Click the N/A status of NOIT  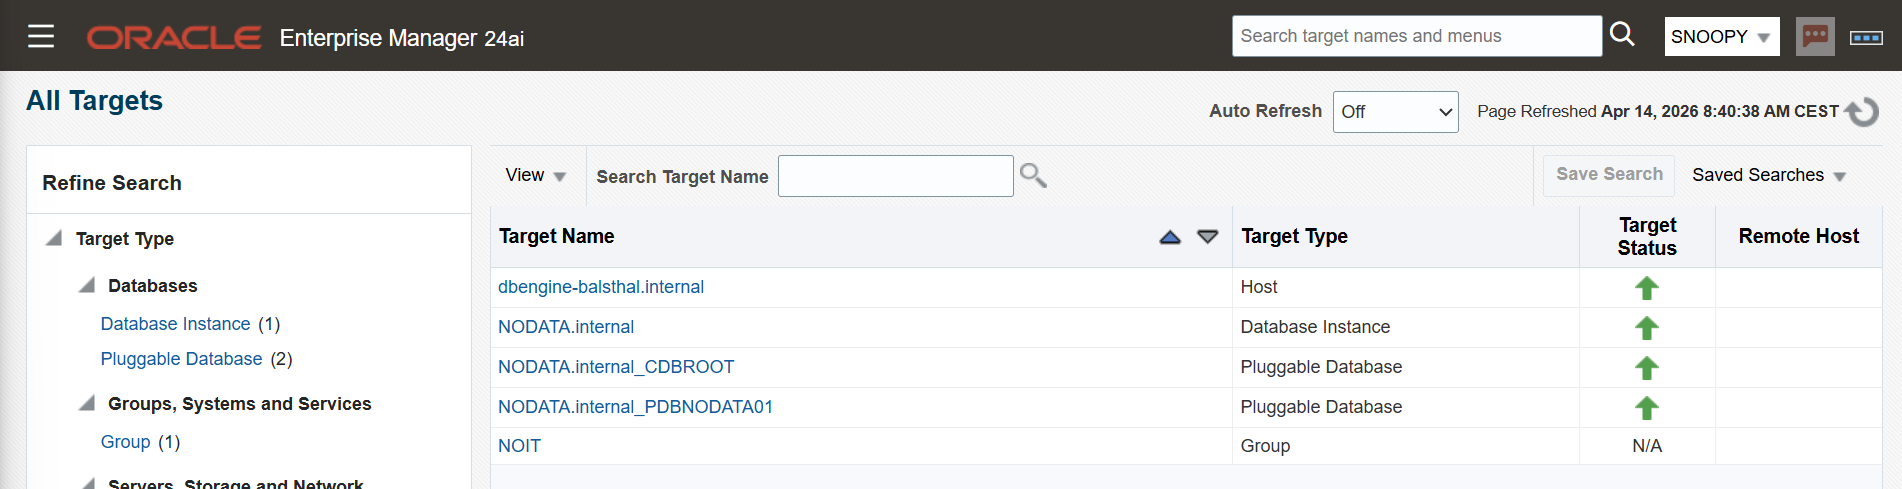1647,446
